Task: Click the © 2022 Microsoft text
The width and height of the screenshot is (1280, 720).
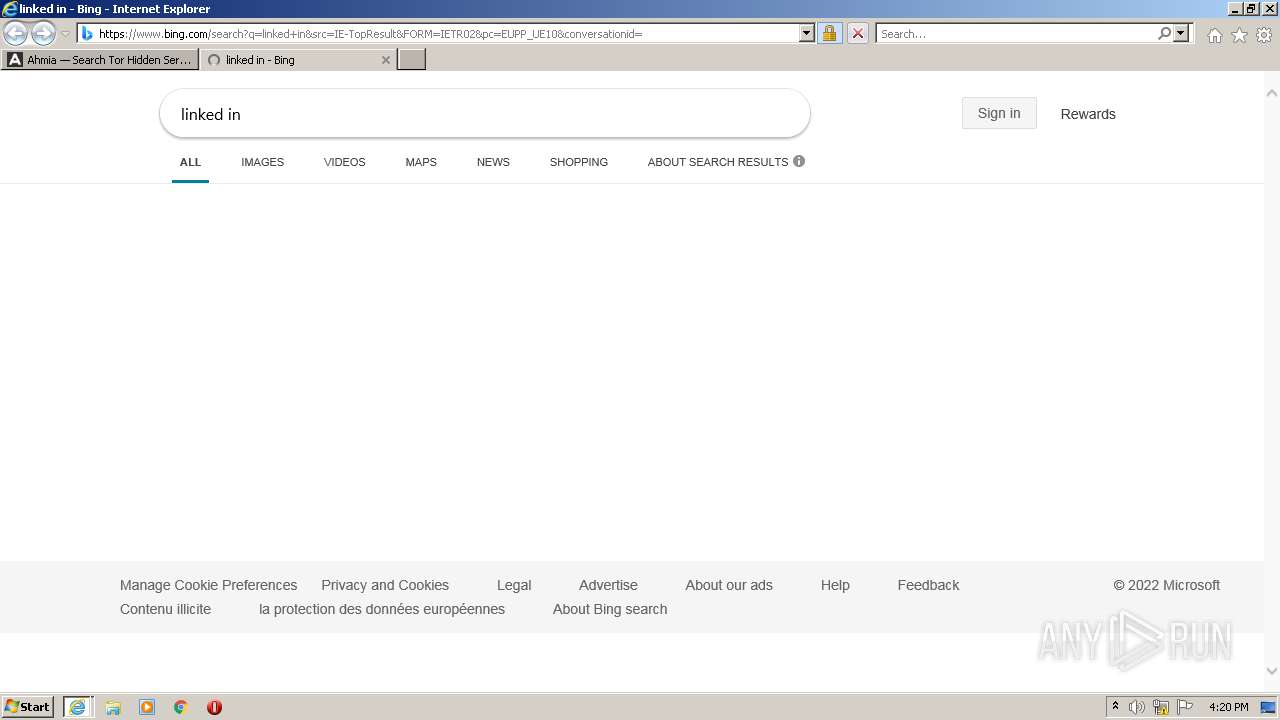Action: click(x=1166, y=585)
